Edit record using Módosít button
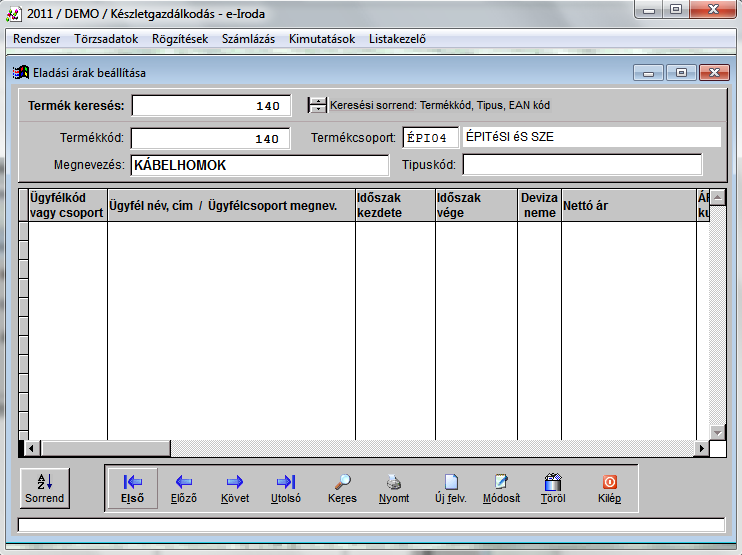 click(x=501, y=488)
